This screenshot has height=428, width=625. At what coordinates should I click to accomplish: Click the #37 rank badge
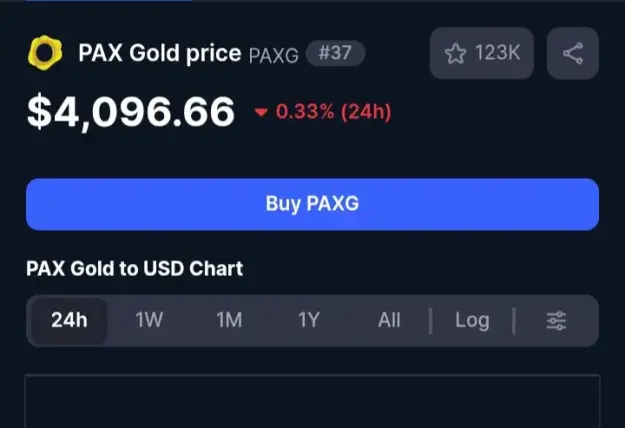pyautogui.click(x=335, y=53)
